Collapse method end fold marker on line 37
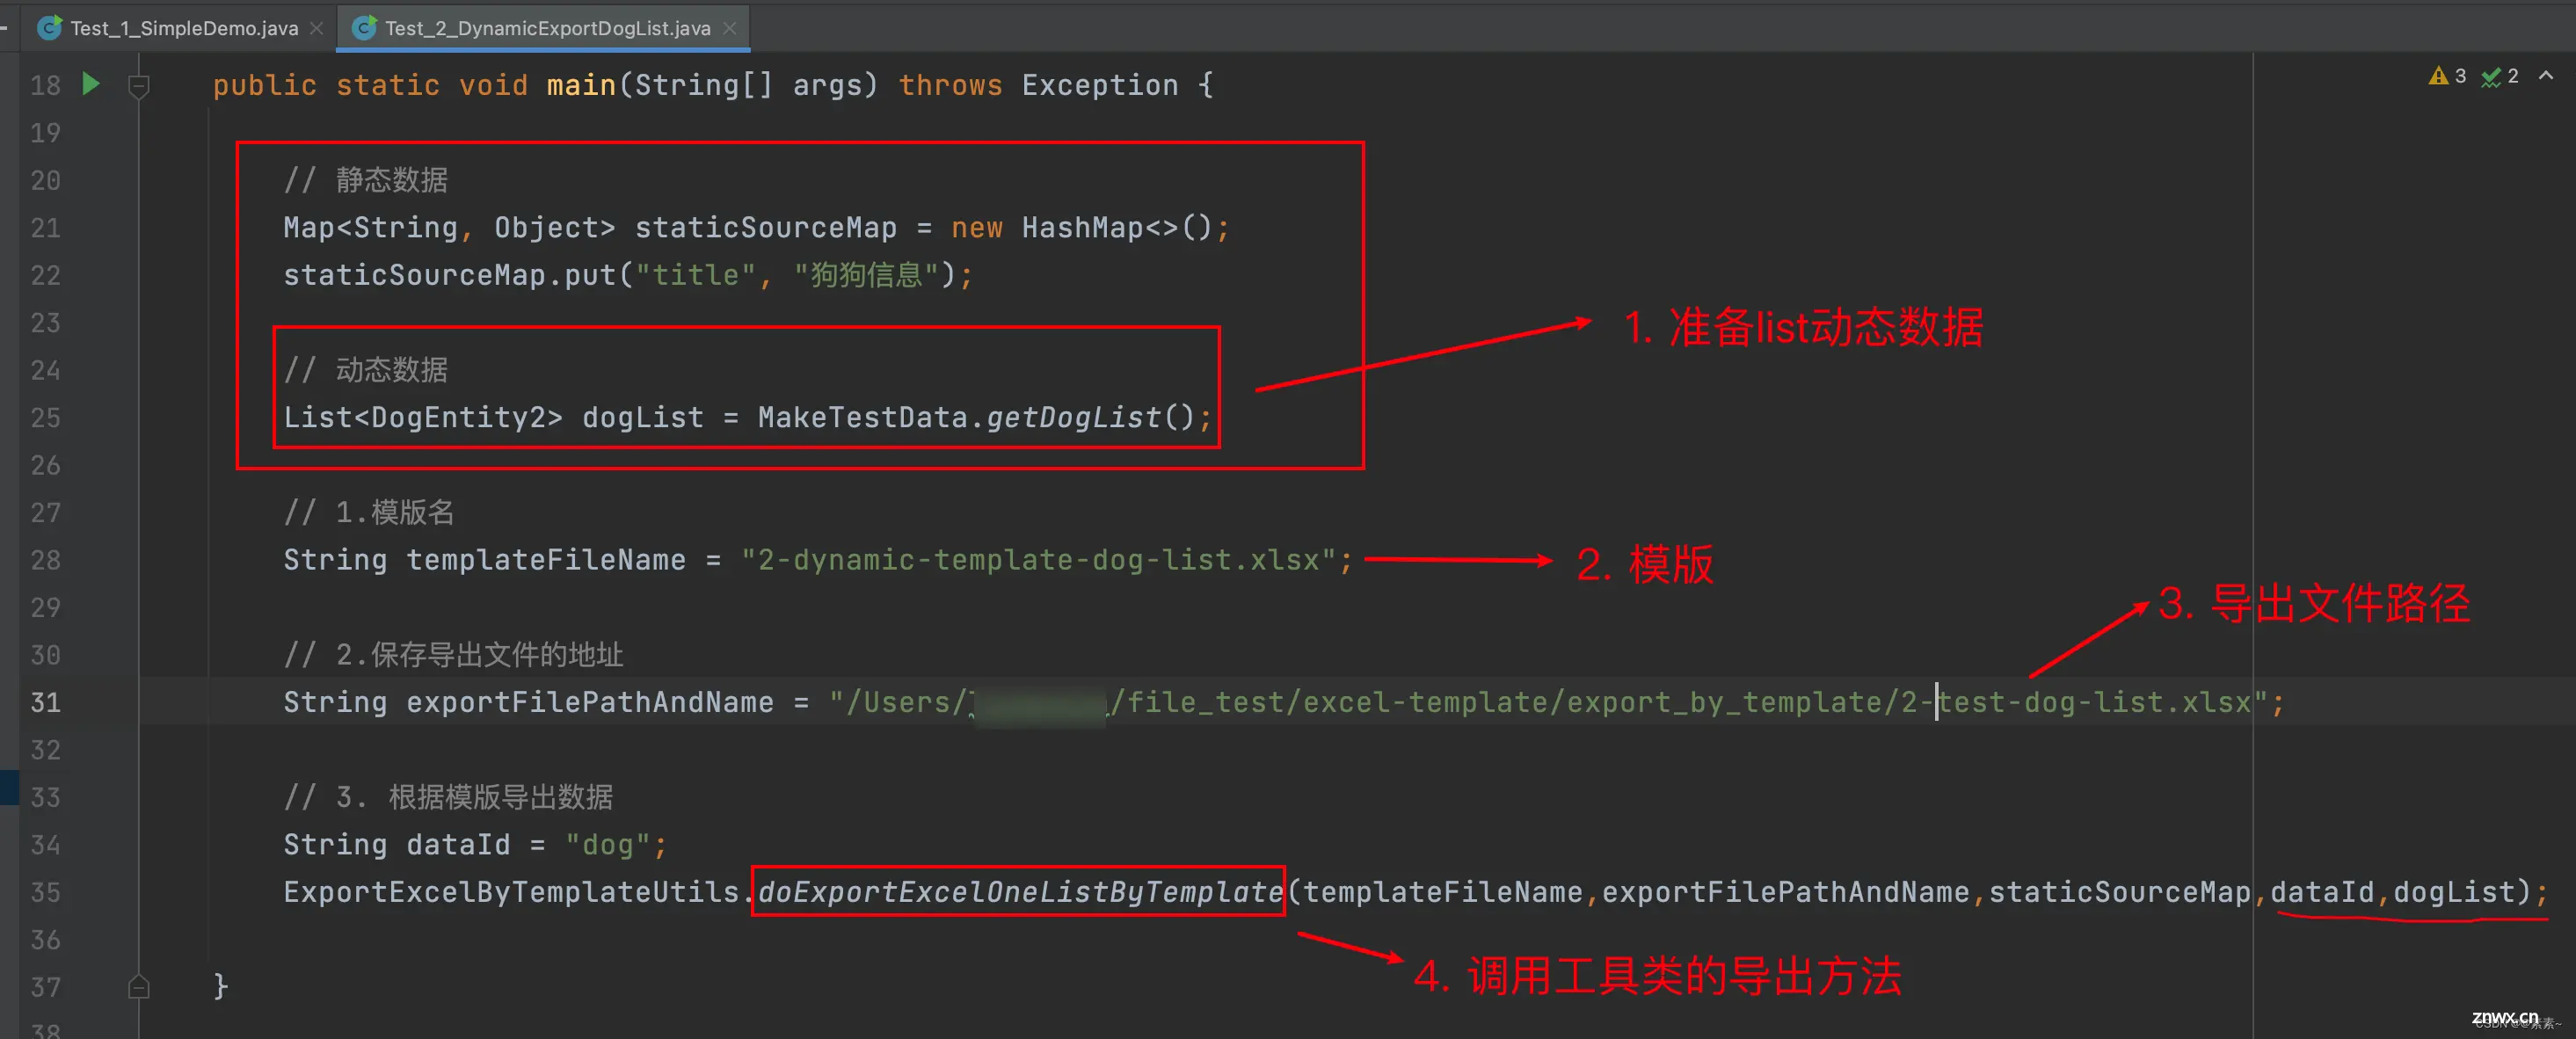The width and height of the screenshot is (2576, 1039). click(x=139, y=987)
